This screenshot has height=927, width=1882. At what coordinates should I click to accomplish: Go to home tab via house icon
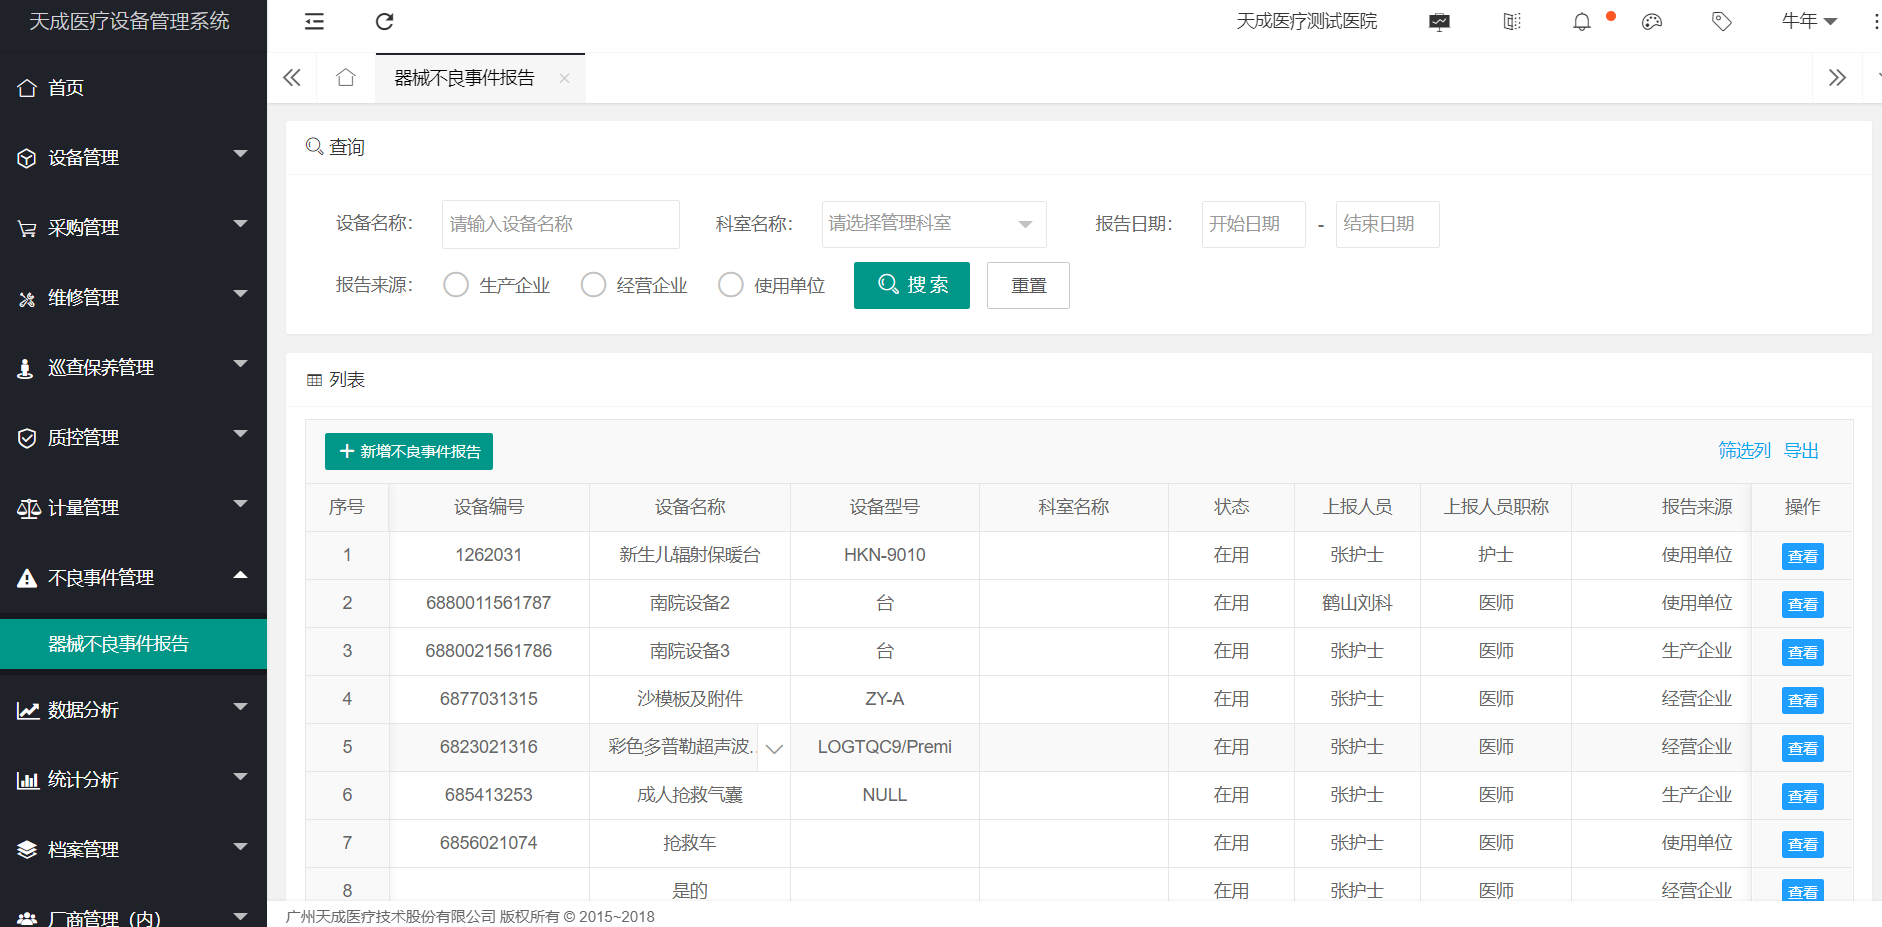pyautogui.click(x=346, y=78)
